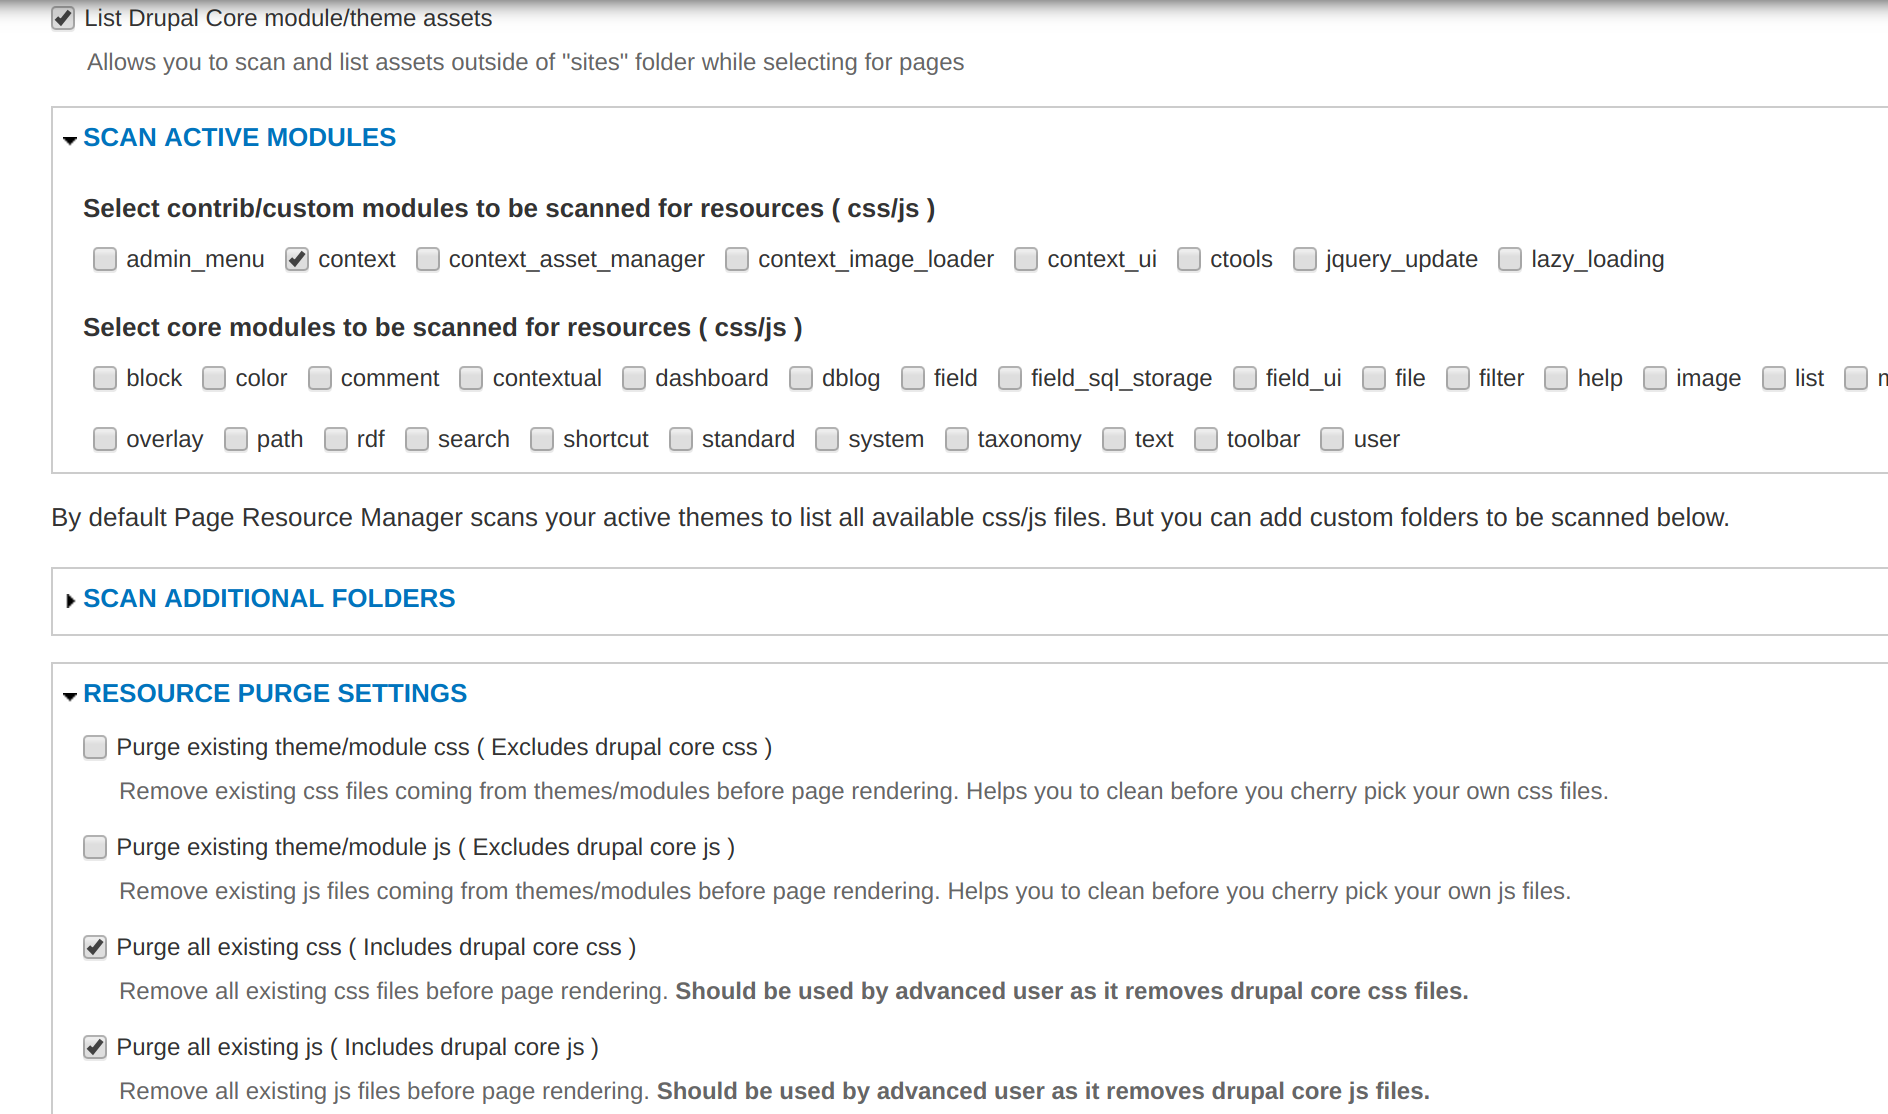Check the toolbar core module
Screen dimensions: 1888x1114
coord(1206,439)
